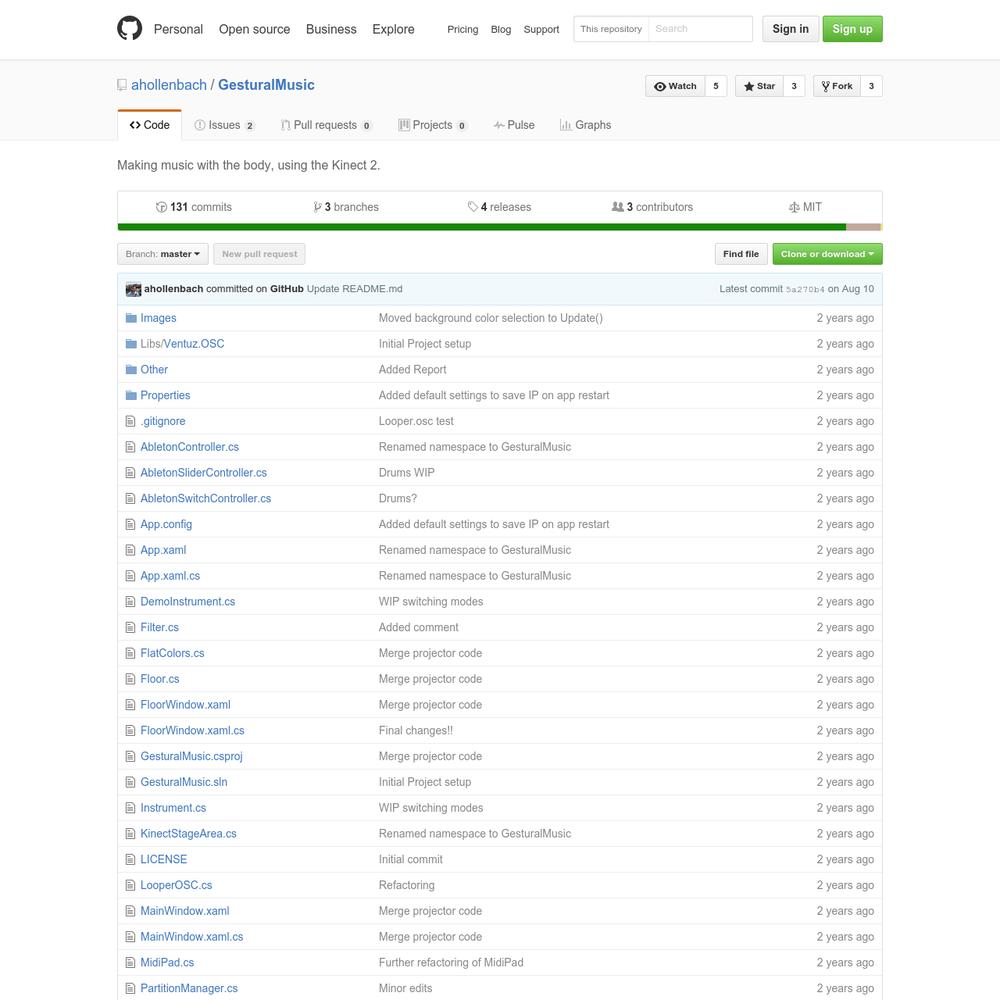Click ahollenbach's avatar in the commit bar
The height and width of the screenshot is (1000, 1000).
(133, 289)
